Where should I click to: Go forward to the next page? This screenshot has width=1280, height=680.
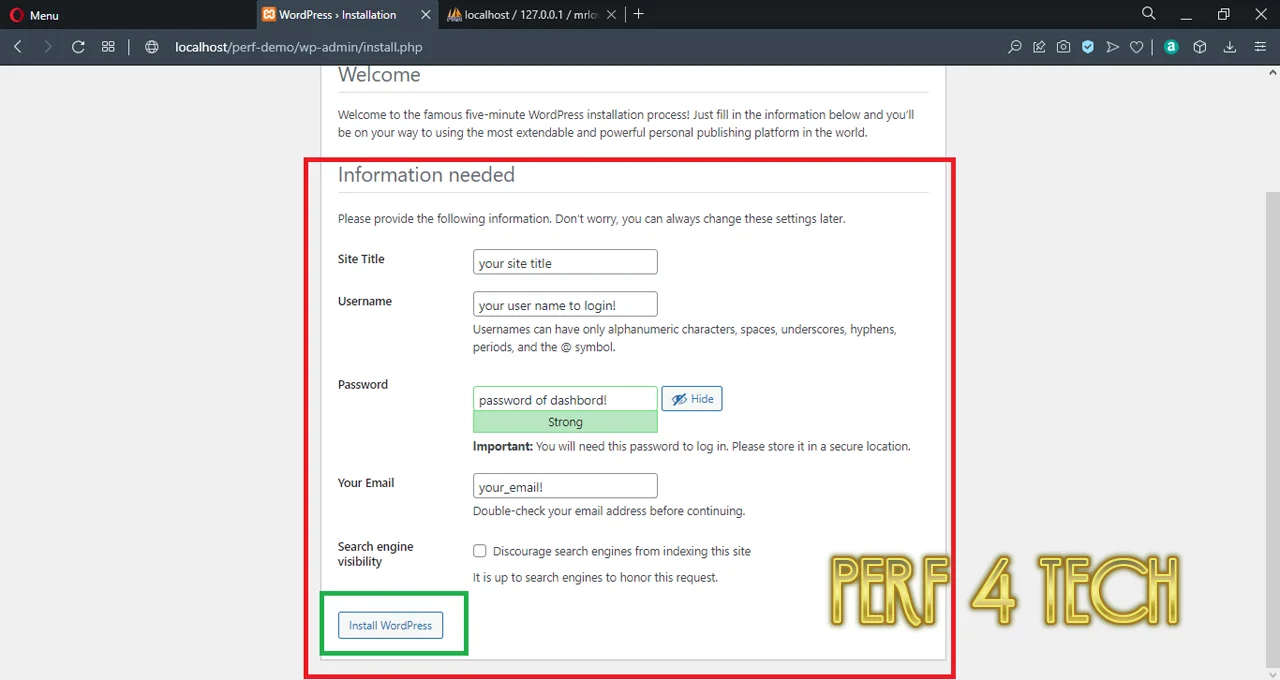[x=47, y=47]
